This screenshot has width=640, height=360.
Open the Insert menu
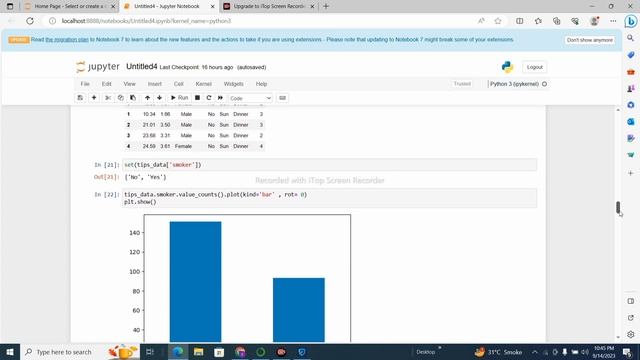155,84
